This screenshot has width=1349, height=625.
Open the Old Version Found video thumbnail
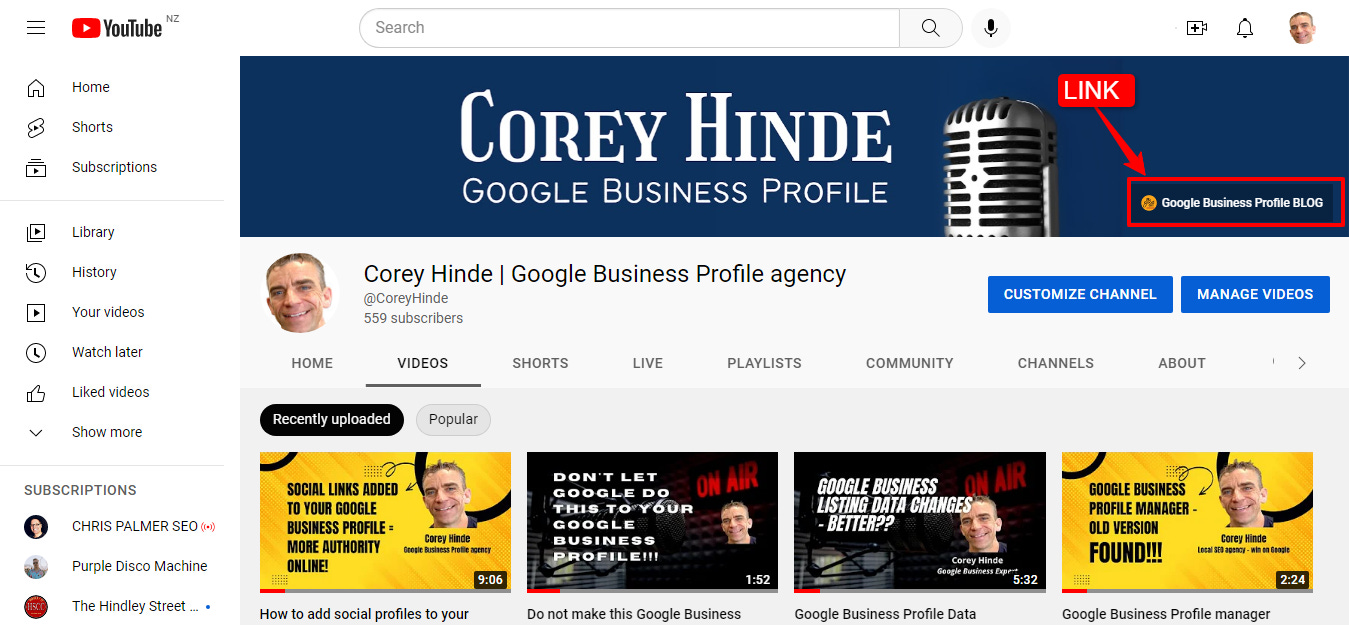click(1187, 522)
